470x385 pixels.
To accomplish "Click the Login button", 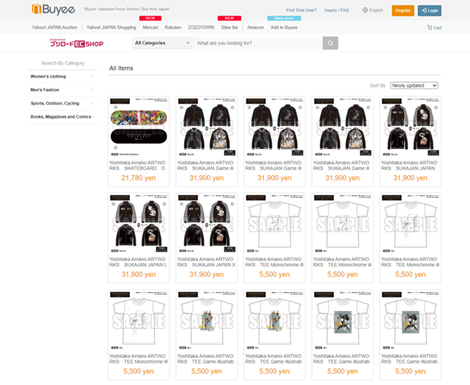I will point(430,10).
